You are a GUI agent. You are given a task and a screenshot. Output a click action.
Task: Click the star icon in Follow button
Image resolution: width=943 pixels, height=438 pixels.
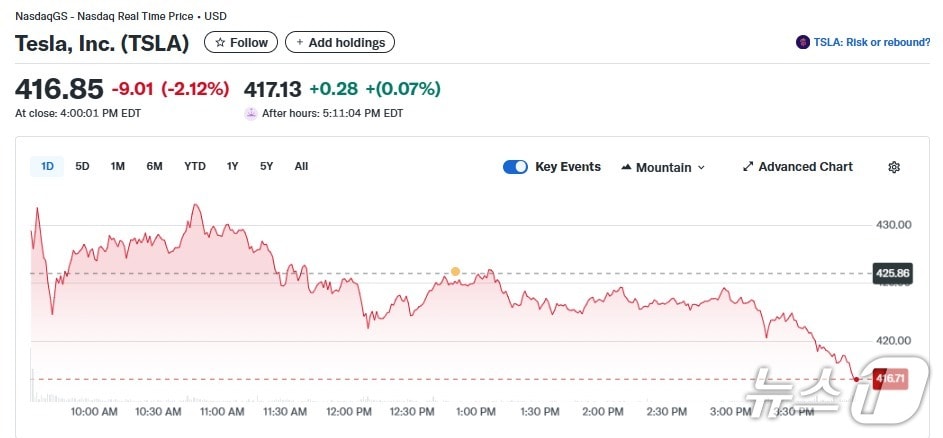[x=220, y=42]
